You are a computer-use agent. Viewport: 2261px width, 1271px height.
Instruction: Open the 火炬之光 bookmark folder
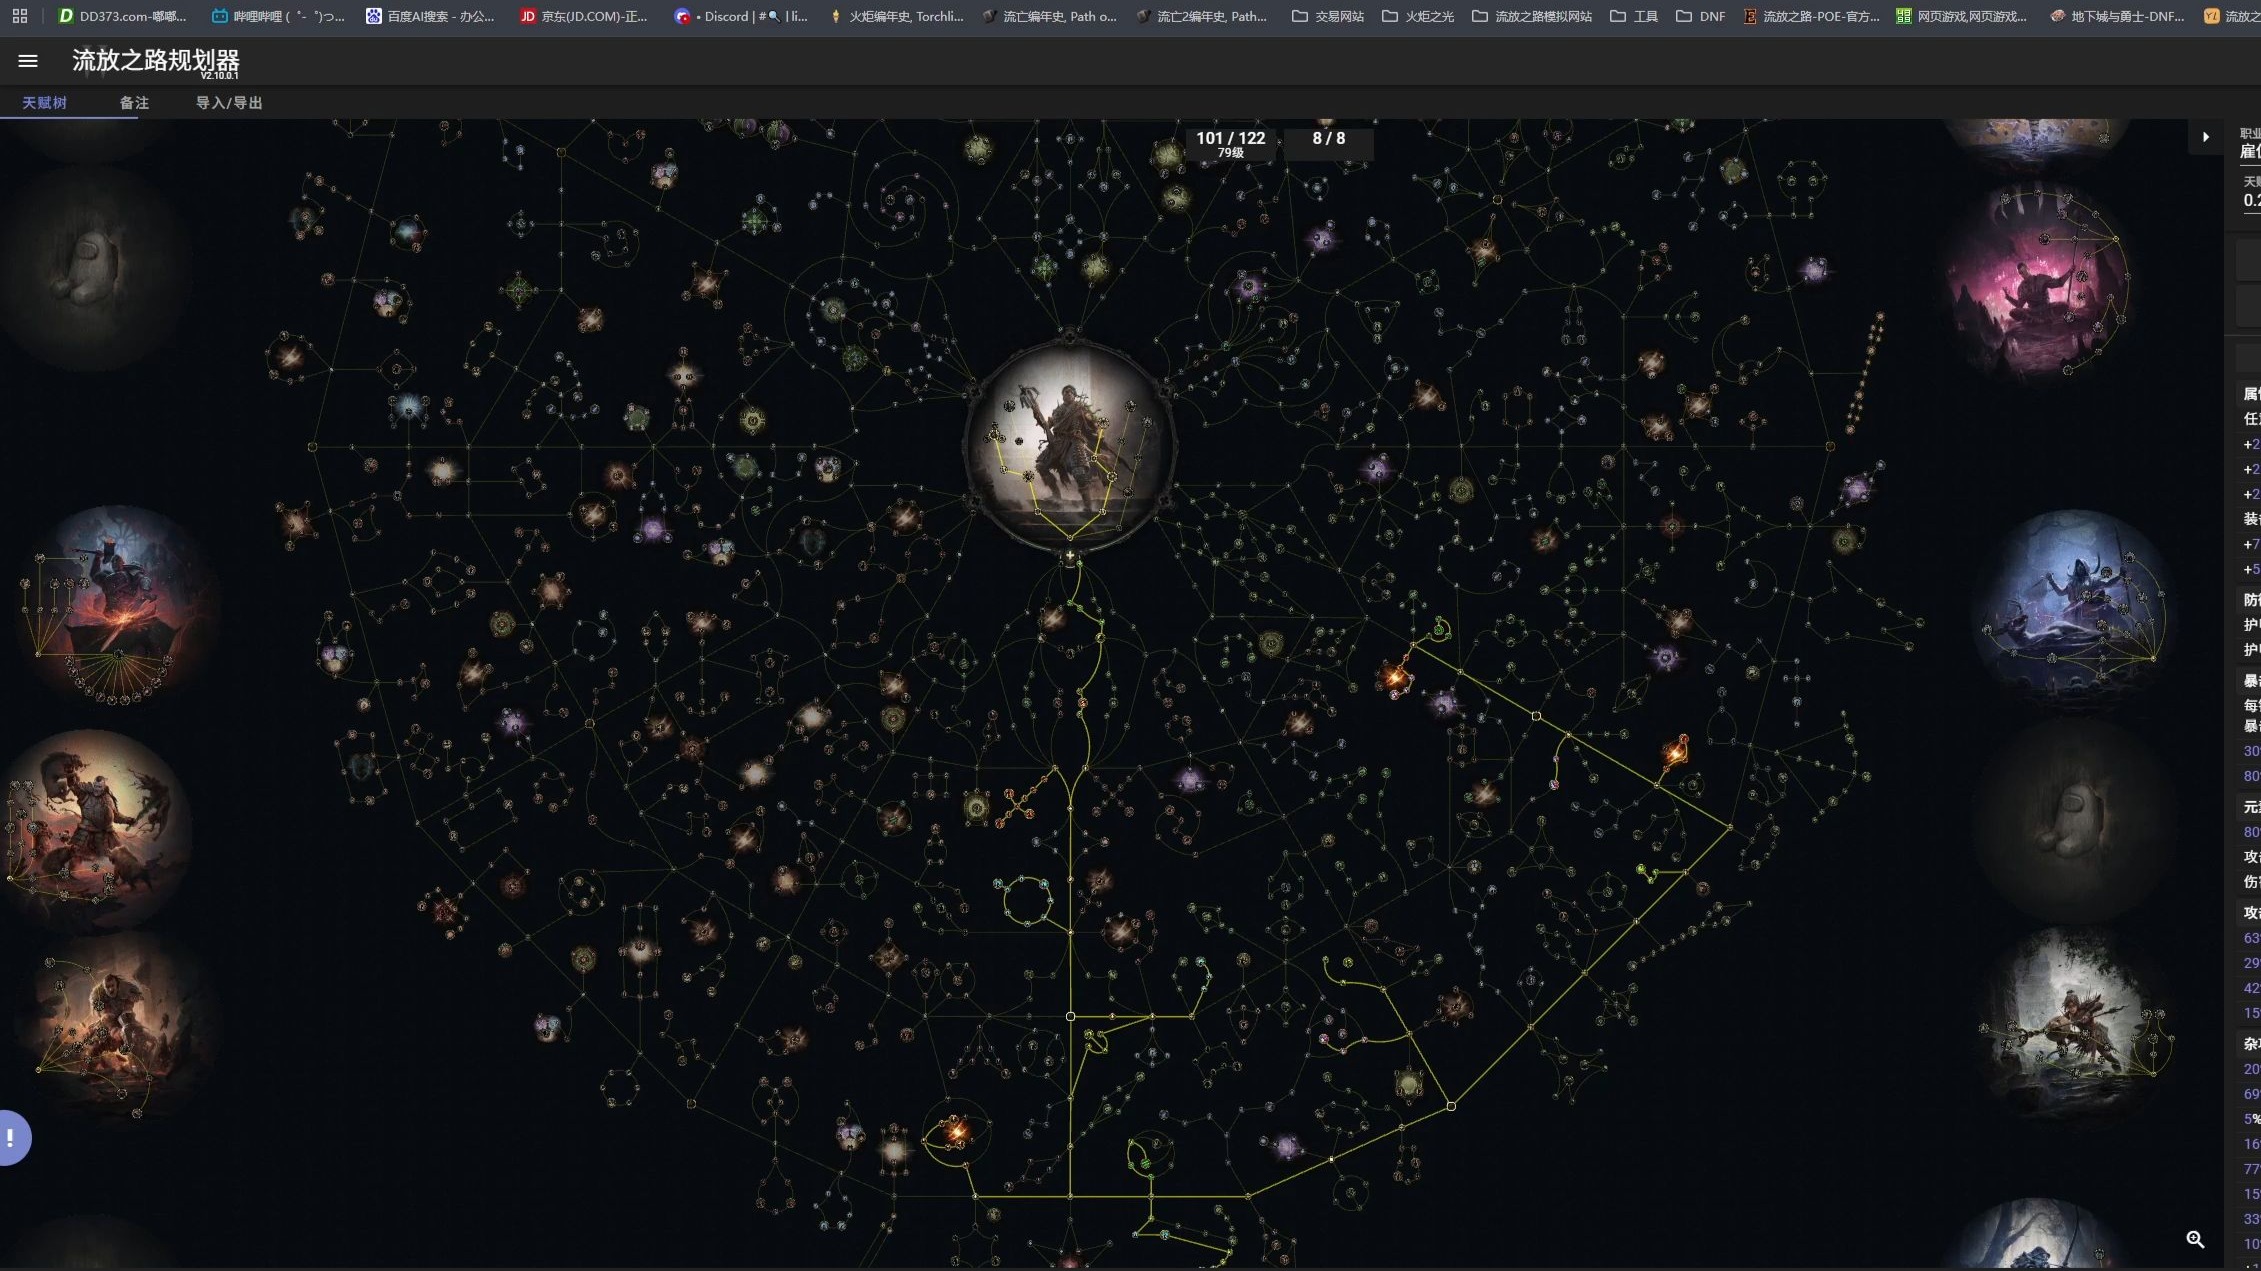[x=1417, y=16]
